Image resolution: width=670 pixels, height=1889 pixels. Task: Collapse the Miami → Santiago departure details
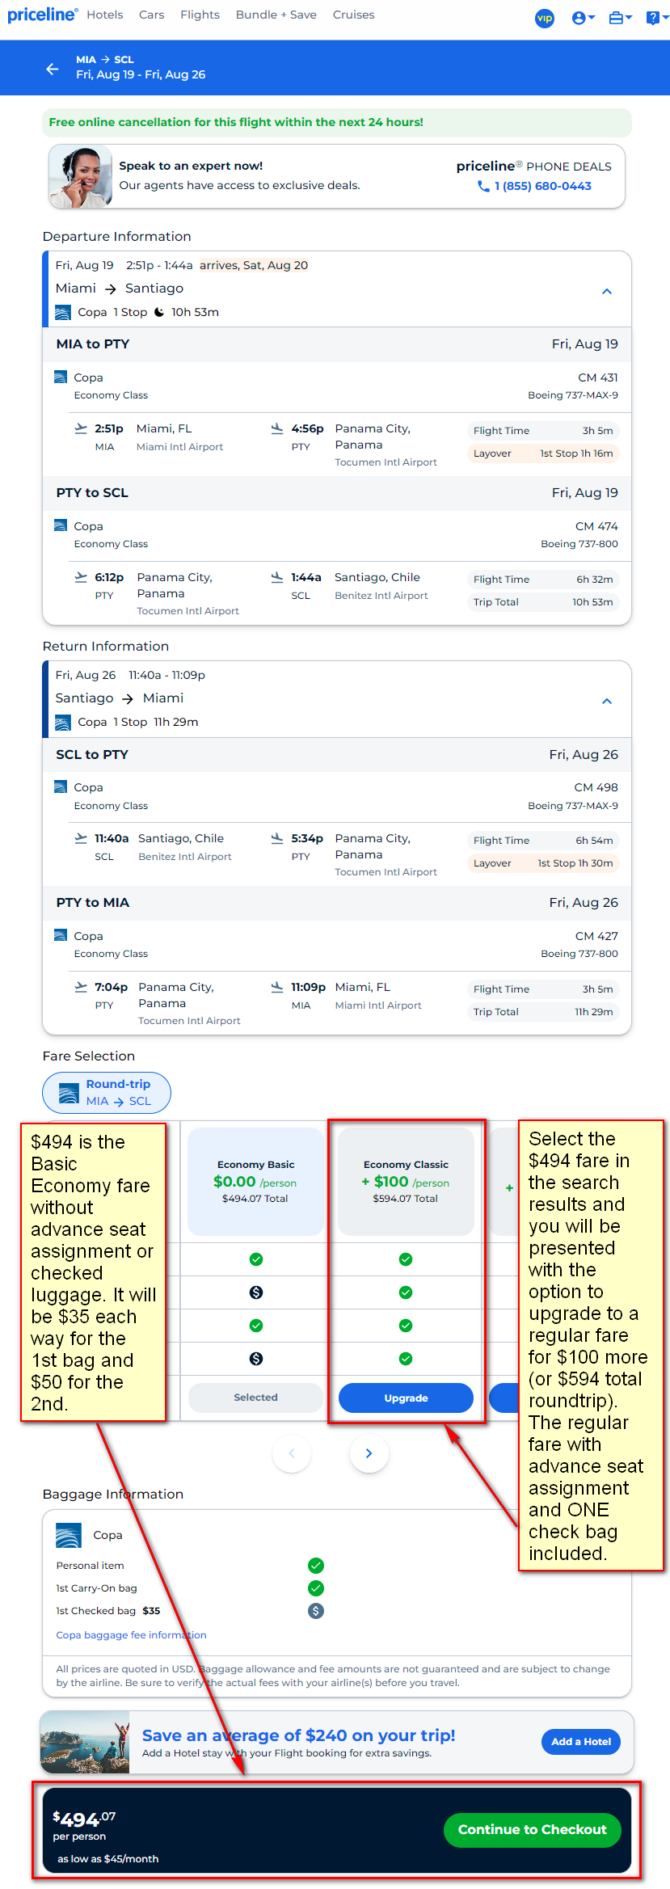607,291
